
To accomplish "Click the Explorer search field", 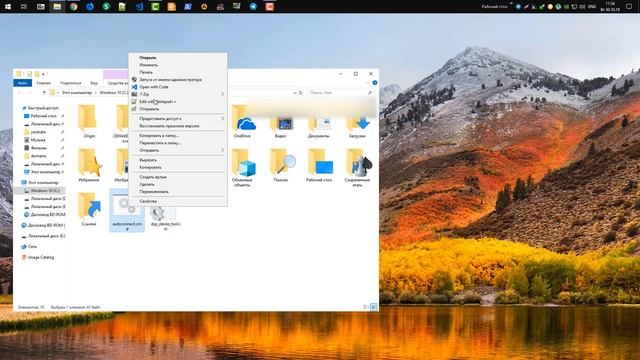I will coord(340,93).
